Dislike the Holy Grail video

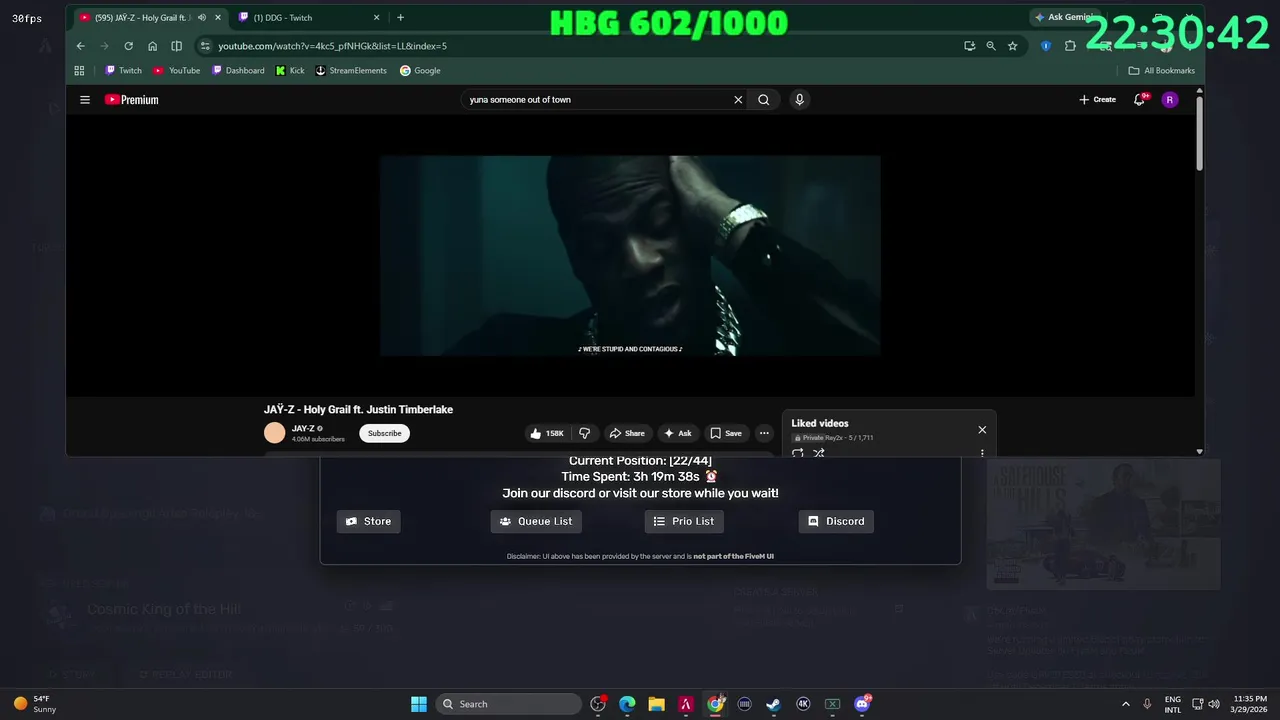pyautogui.click(x=585, y=433)
